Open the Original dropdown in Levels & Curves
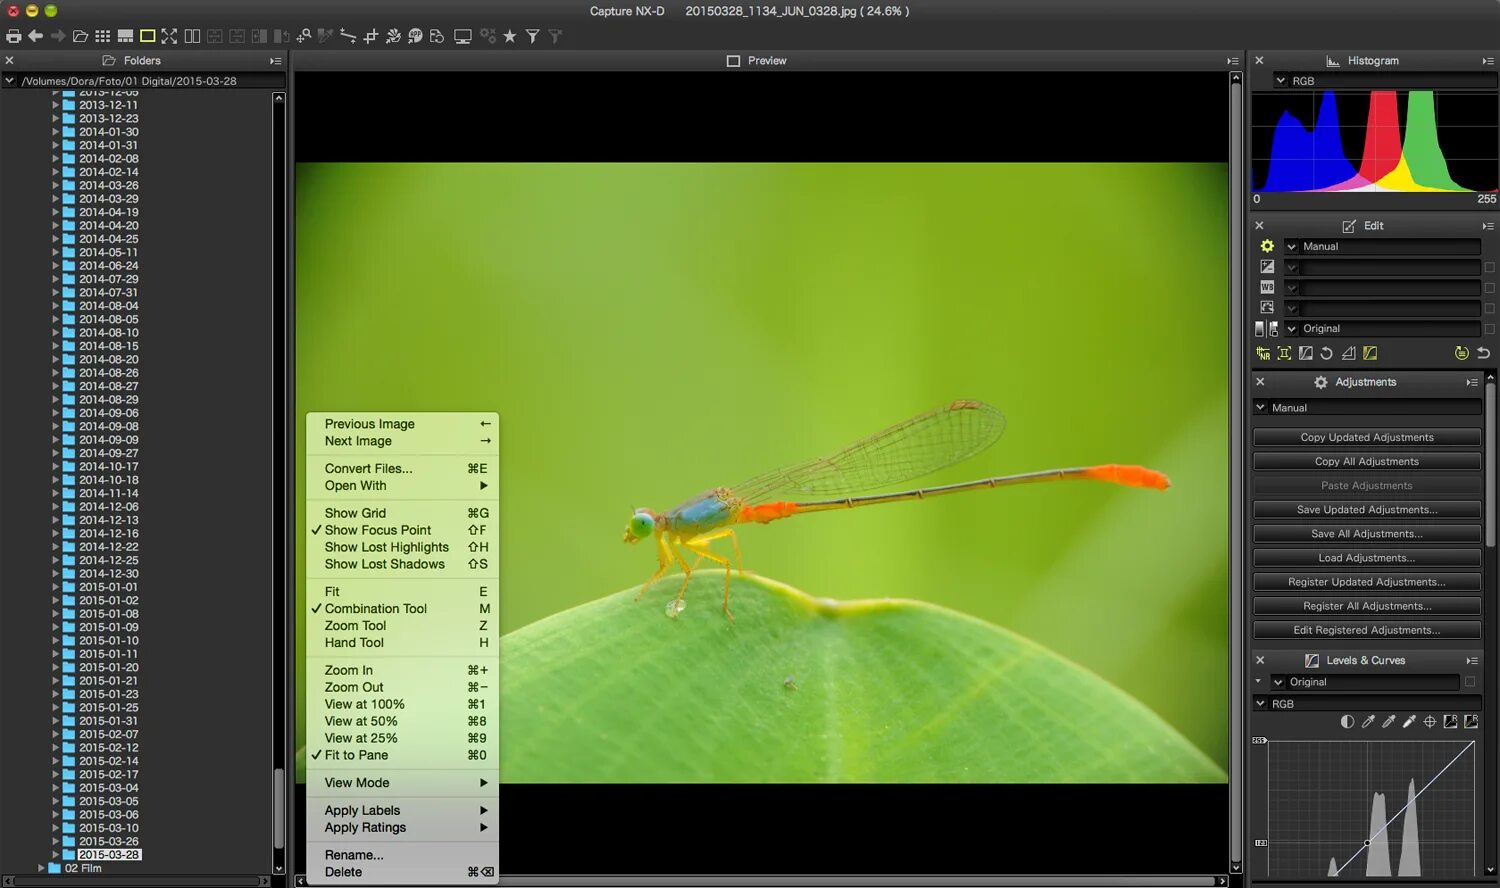Screen dimensions: 1500x888 pyautogui.click(x=1365, y=682)
